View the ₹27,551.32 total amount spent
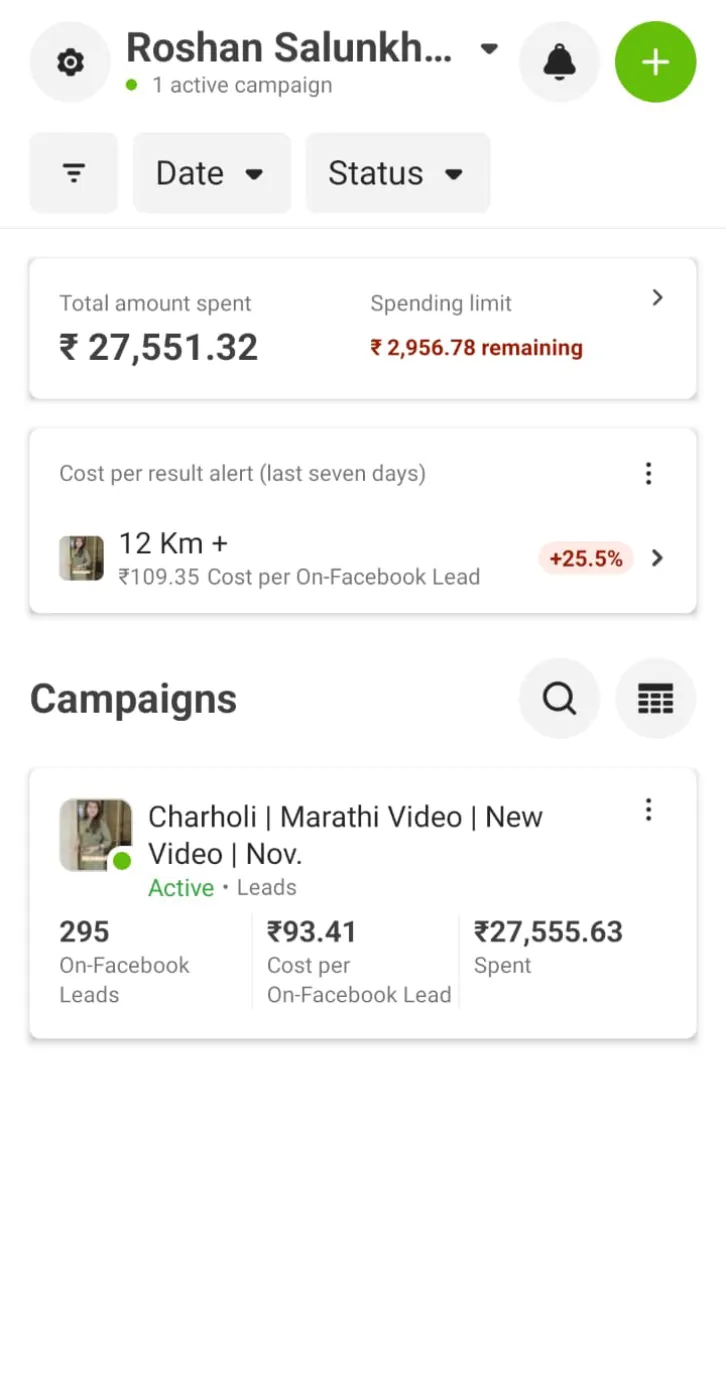This screenshot has height=1374, width=726. (x=159, y=347)
